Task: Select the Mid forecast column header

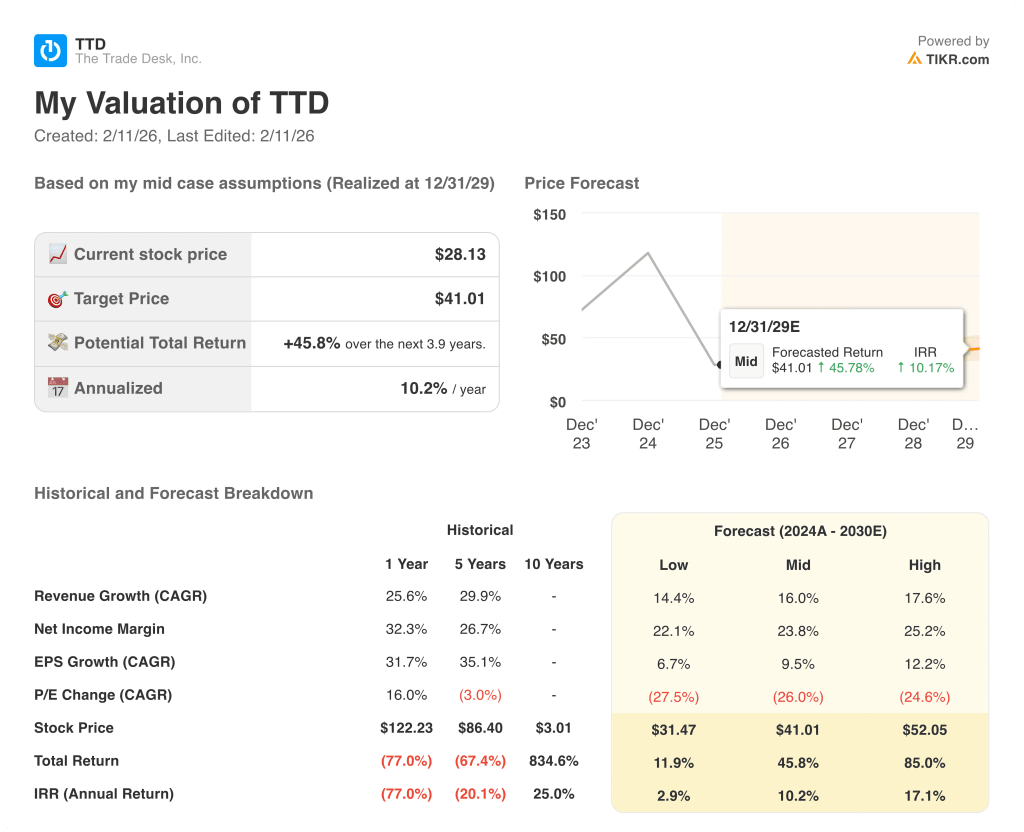Action: (x=798, y=565)
